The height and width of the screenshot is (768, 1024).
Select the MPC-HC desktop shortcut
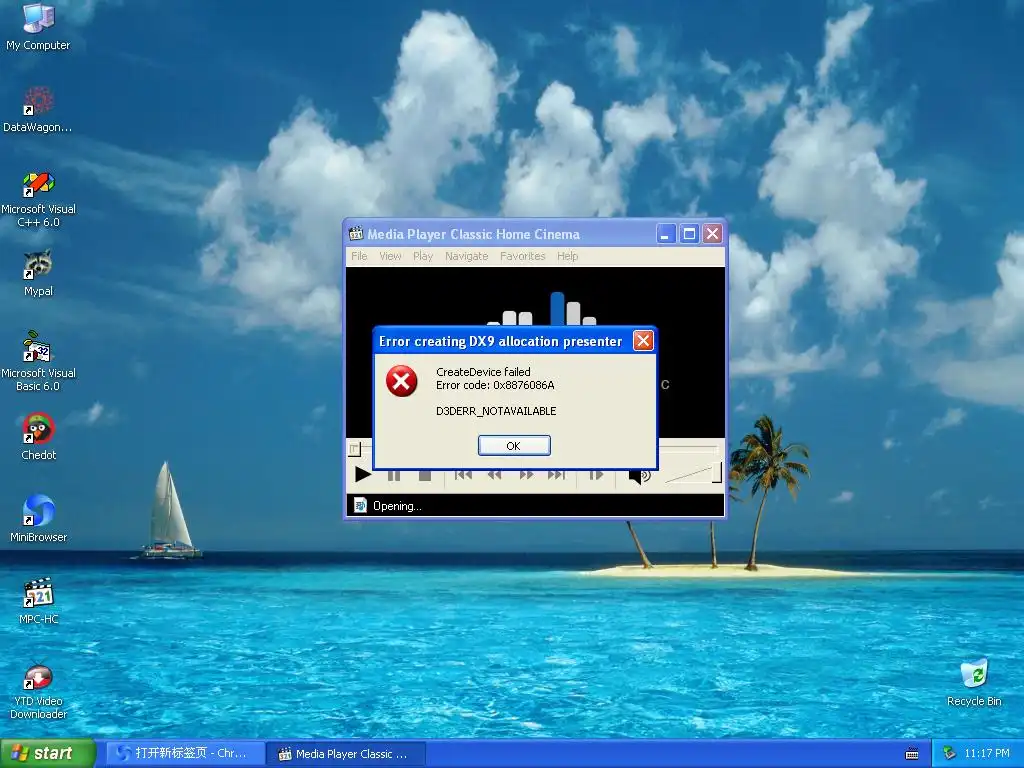38,601
